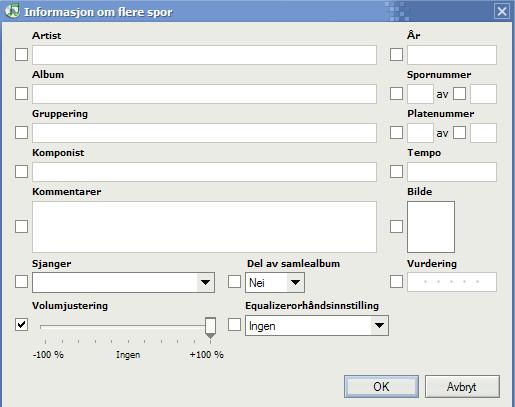Click the iTunes icon in title bar
This screenshot has height=407, width=515.
pos(12,11)
